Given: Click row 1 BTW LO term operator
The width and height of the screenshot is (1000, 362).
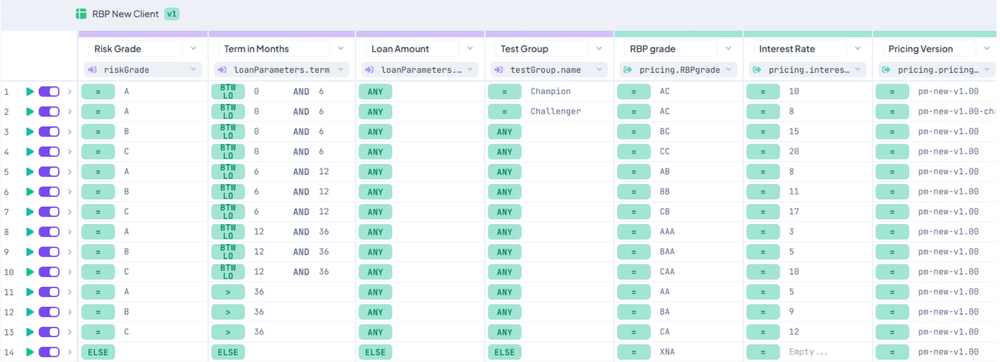Looking at the screenshot, I should click(x=228, y=92).
